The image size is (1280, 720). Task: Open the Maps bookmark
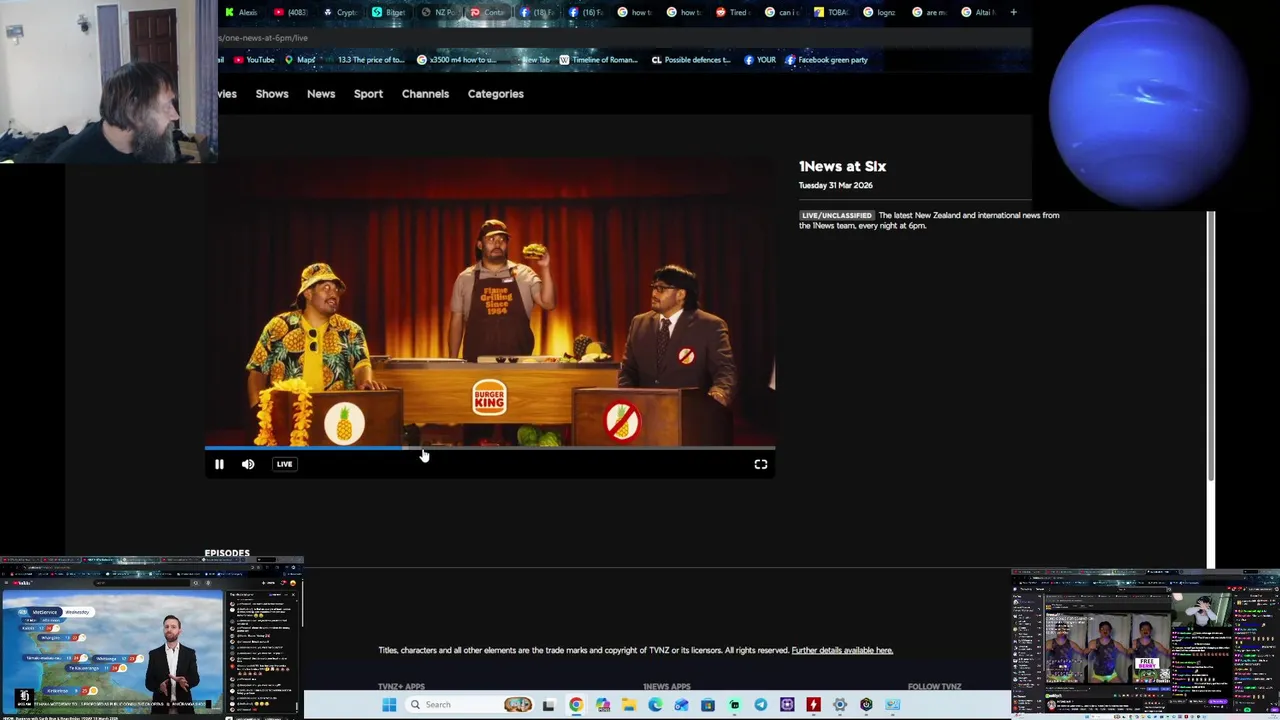[x=300, y=60]
